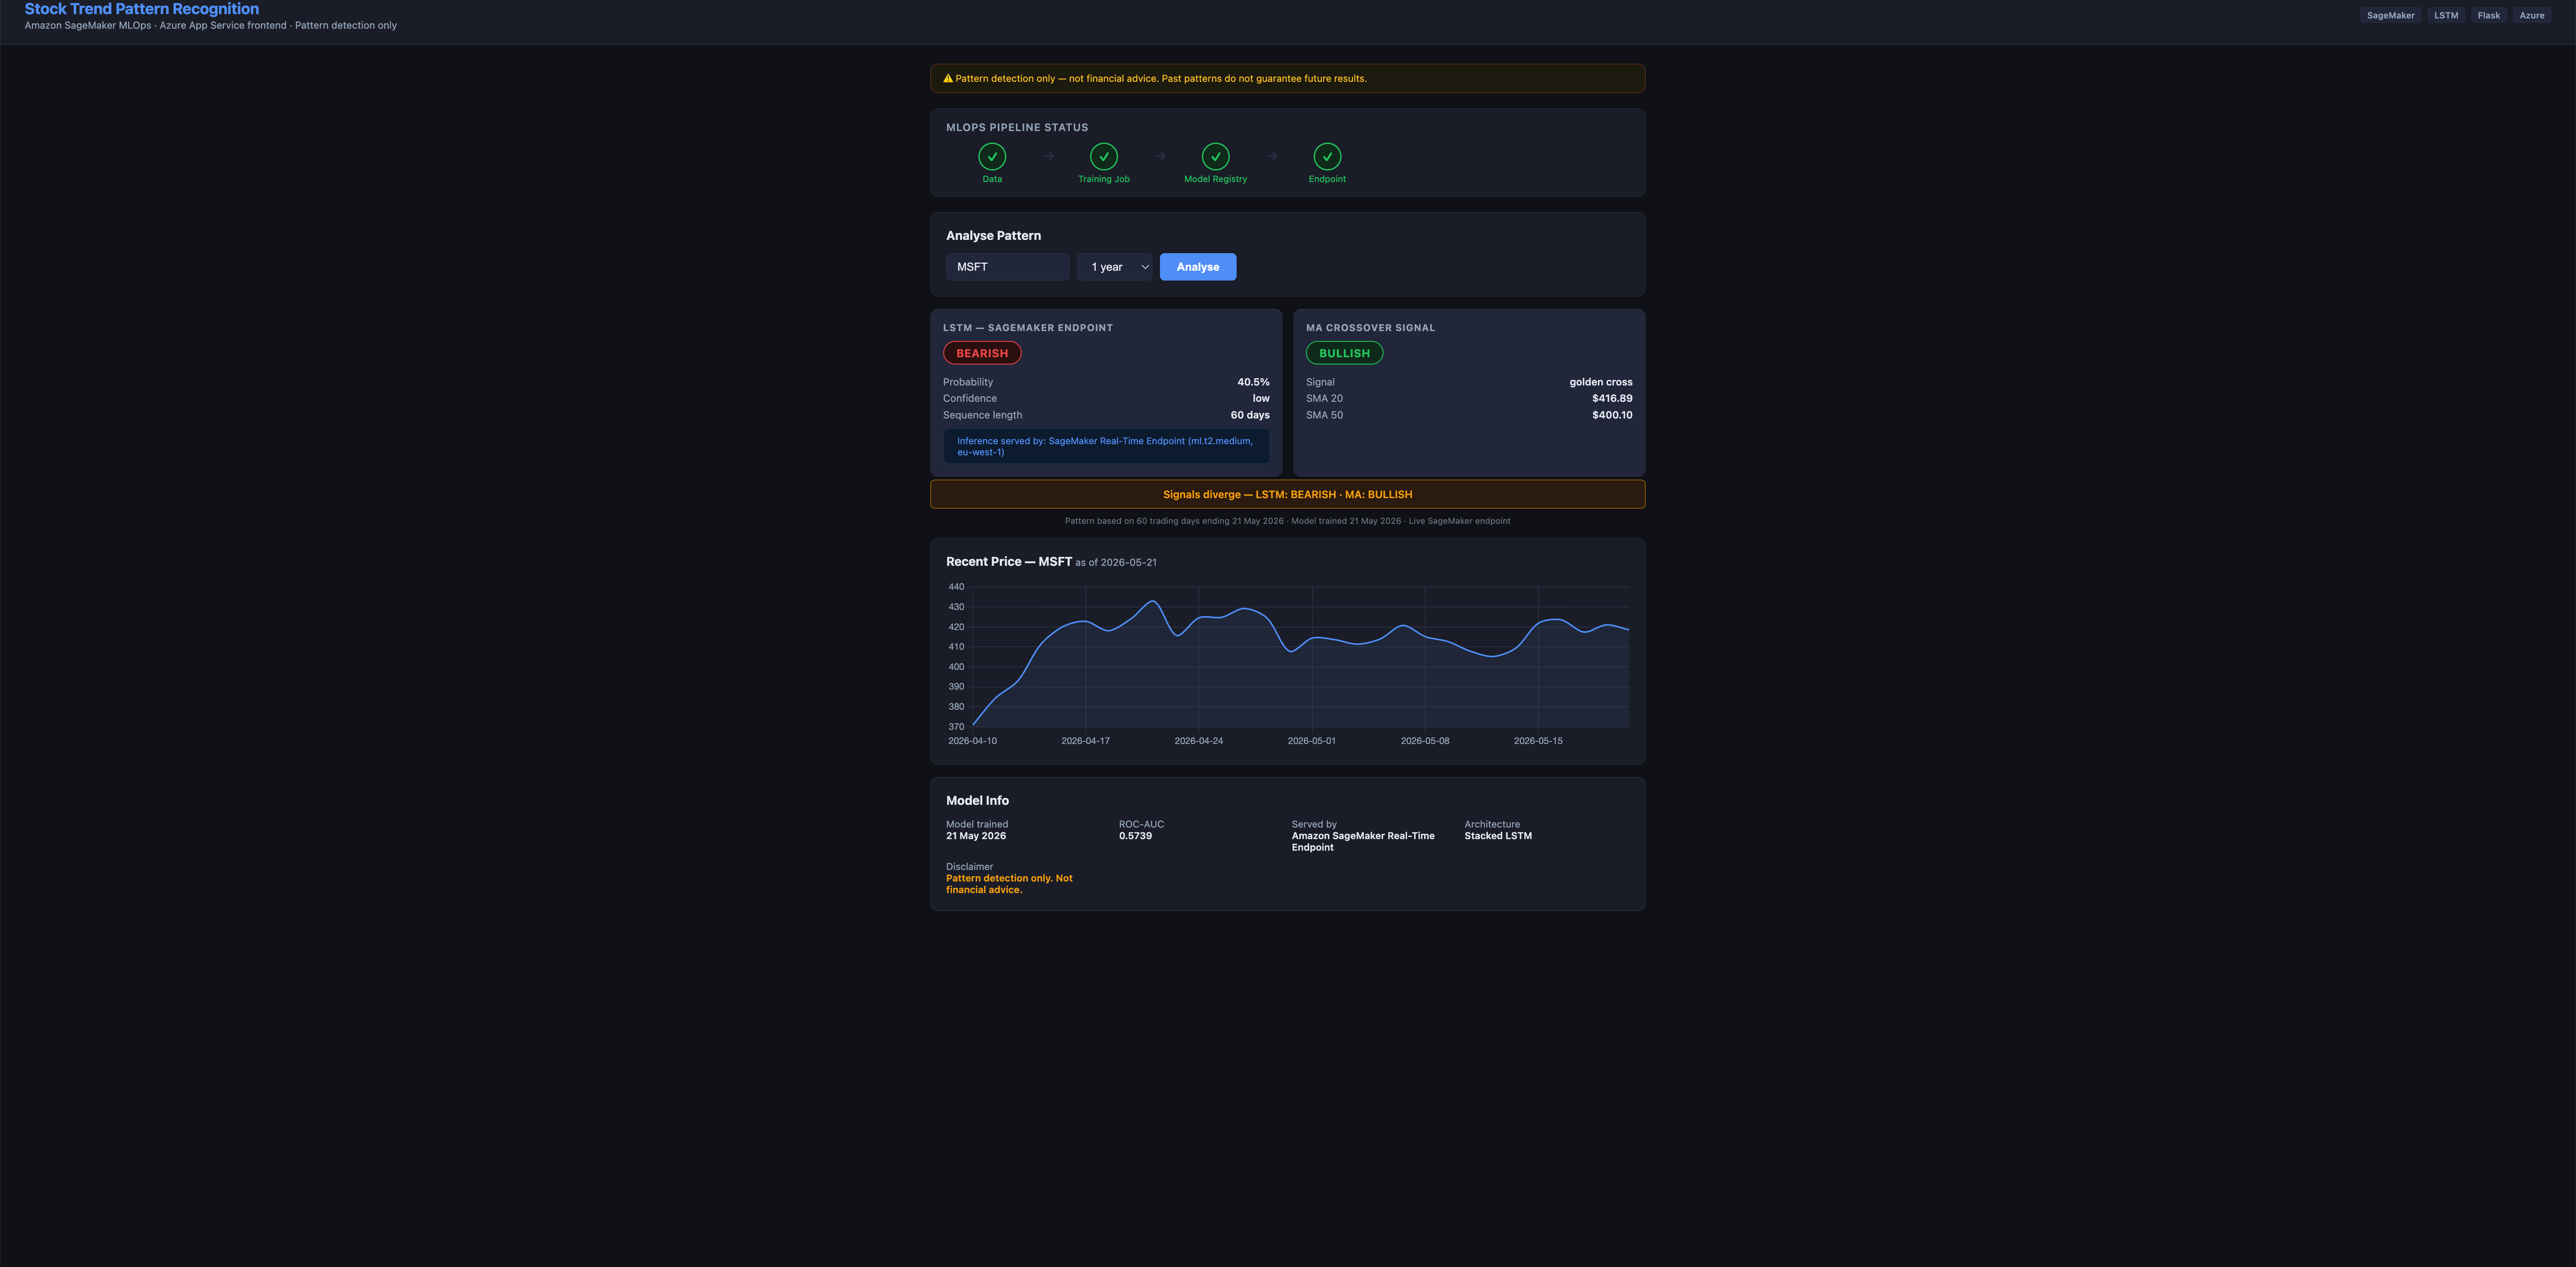The image size is (2576, 1267).
Task: Click the 440 price axis label
Action: [x=956, y=587]
